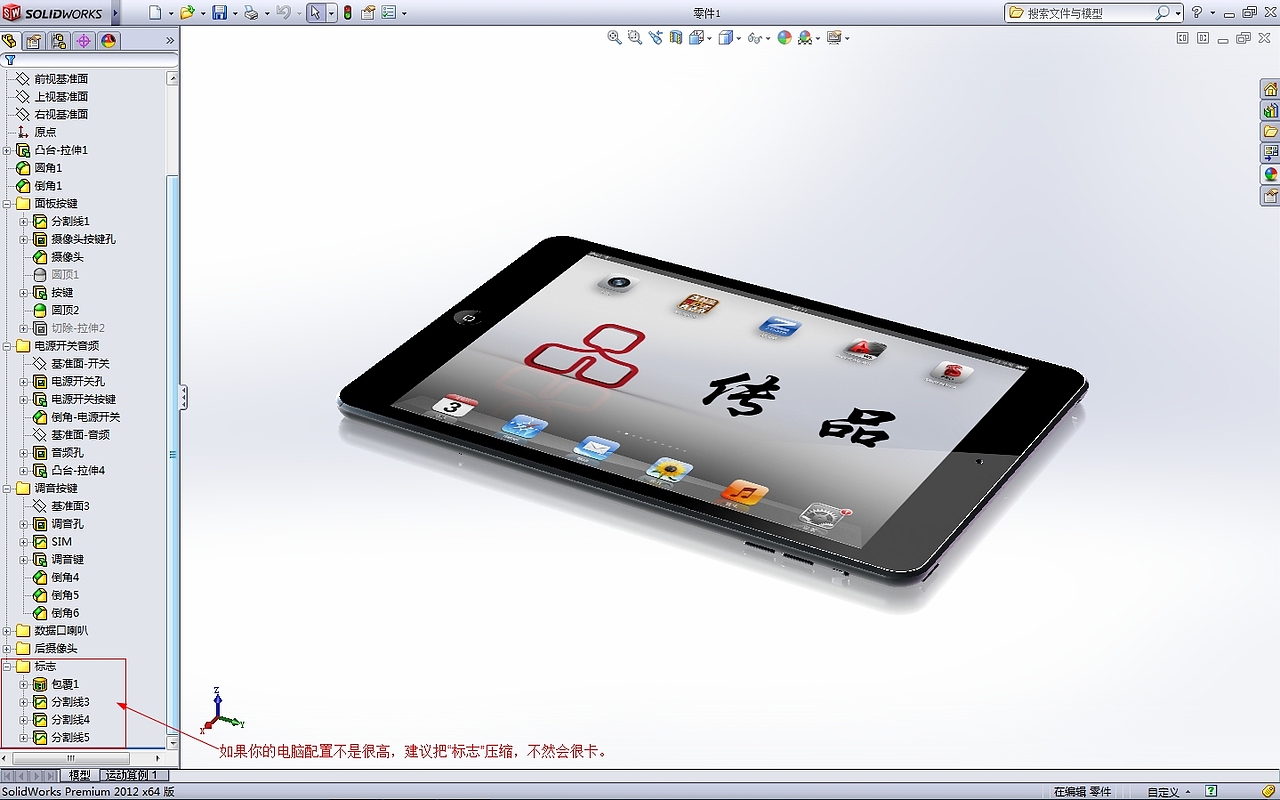Click the Print icon in the toolbar

(252, 12)
